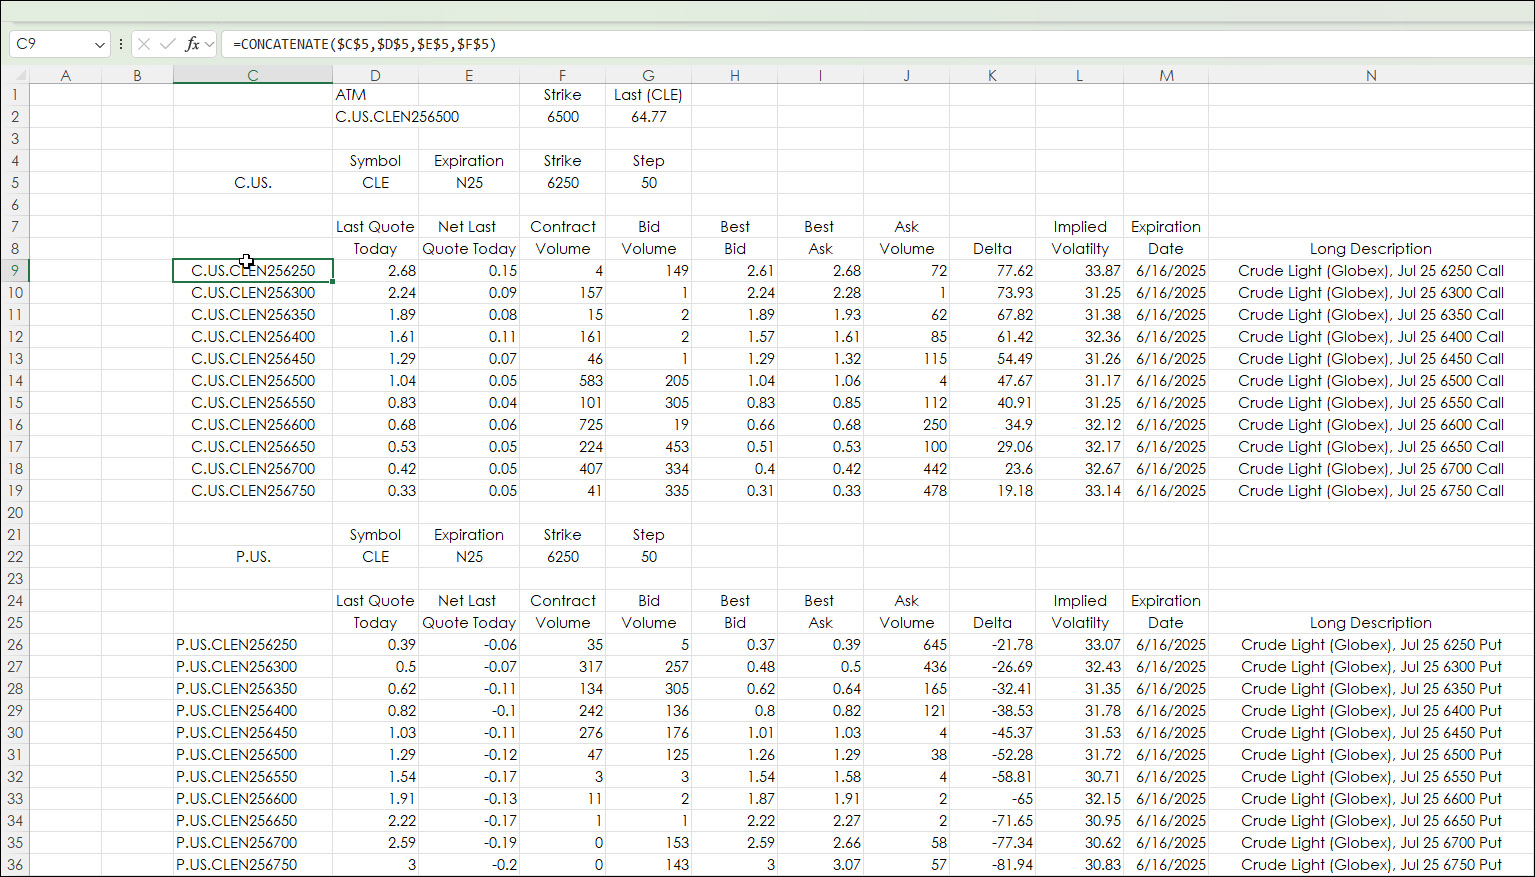1535x877 pixels.
Task: Click the Cancel X icon in formula bar
Action: 144,44
